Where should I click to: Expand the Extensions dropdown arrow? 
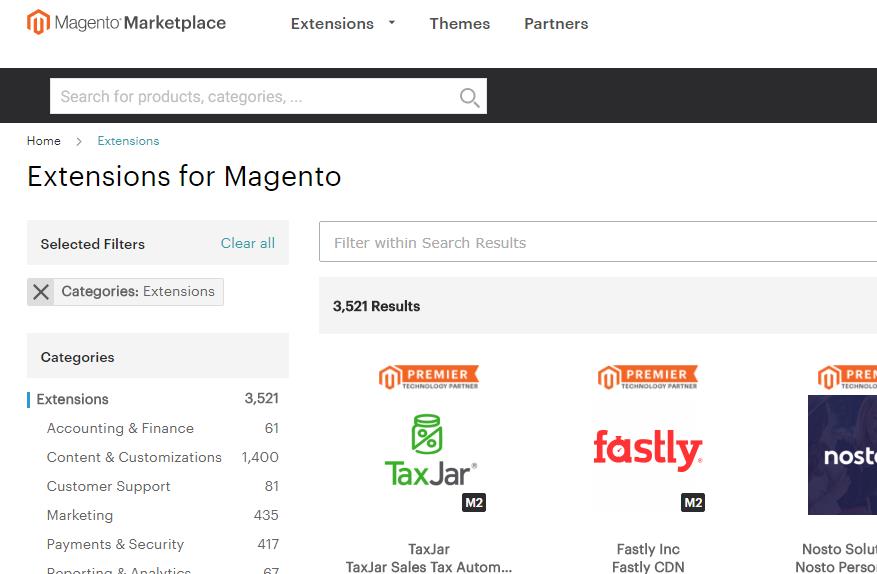392,23
